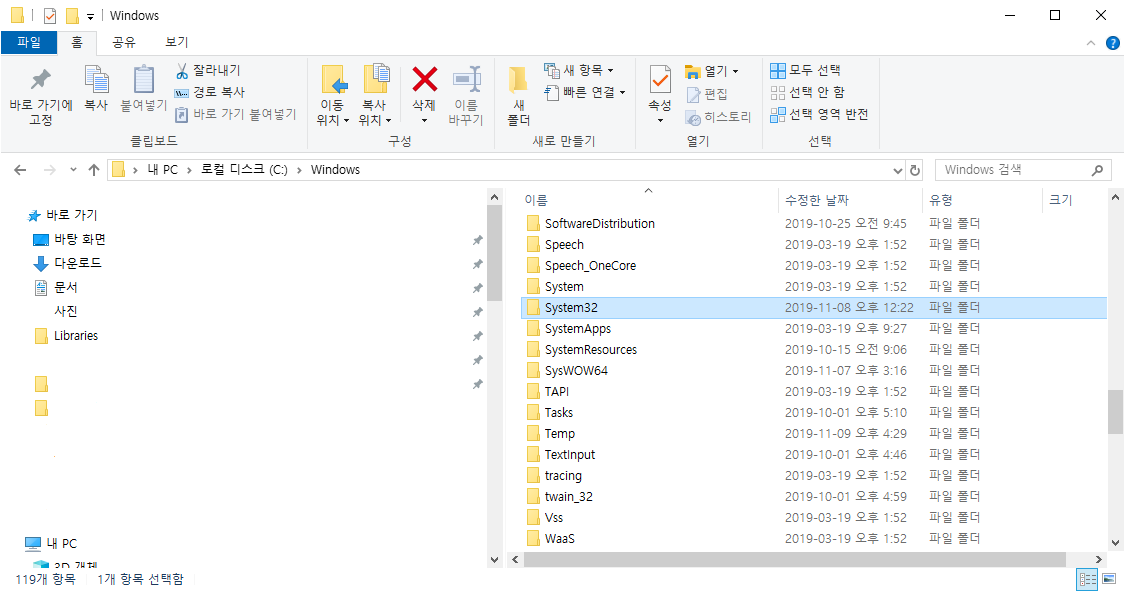Click the search magnifier icon
The height and width of the screenshot is (592, 1125).
[1097, 170]
